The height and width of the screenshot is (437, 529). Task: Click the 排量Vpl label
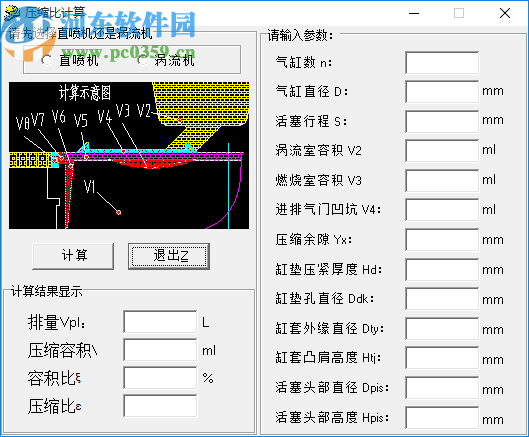56,322
